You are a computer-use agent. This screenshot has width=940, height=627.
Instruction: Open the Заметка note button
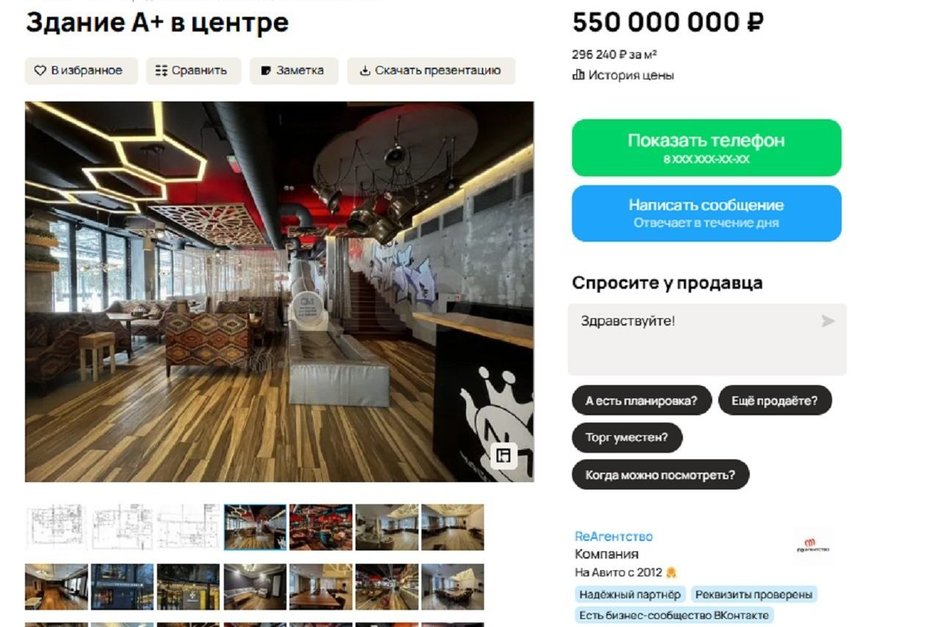pos(294,71)
